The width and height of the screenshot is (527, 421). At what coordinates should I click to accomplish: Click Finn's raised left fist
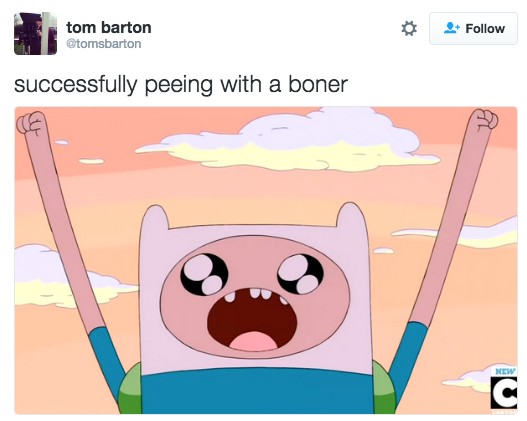[31, 124]
